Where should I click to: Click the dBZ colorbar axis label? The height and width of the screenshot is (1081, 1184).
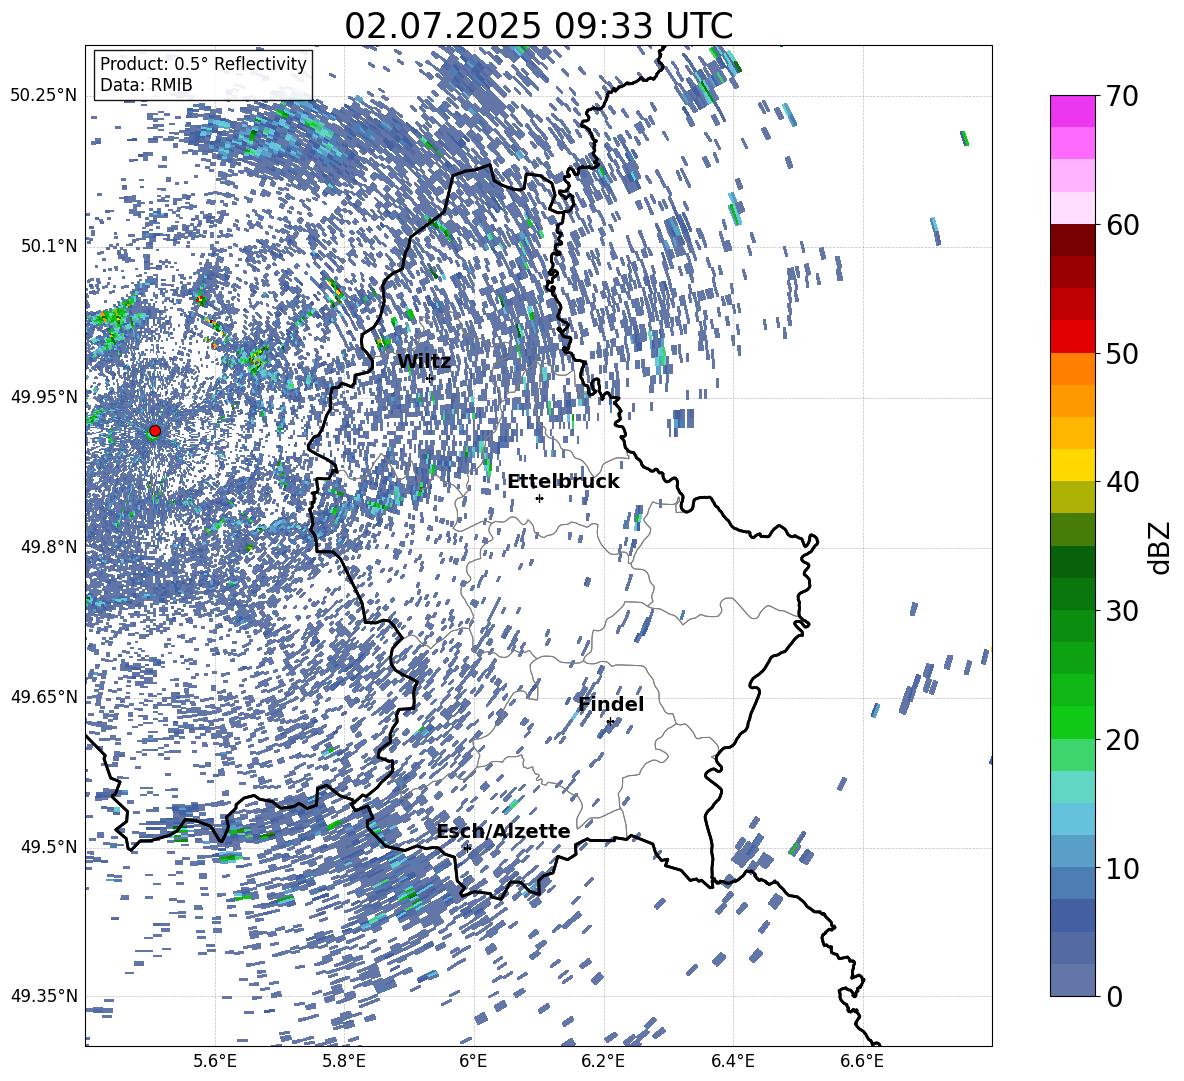[1161, 547]
